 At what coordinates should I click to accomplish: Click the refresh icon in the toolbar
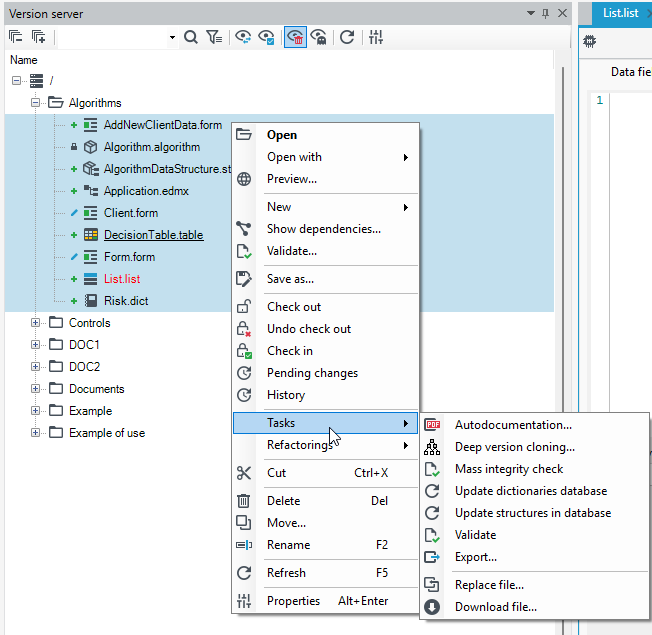pos(347,37)
